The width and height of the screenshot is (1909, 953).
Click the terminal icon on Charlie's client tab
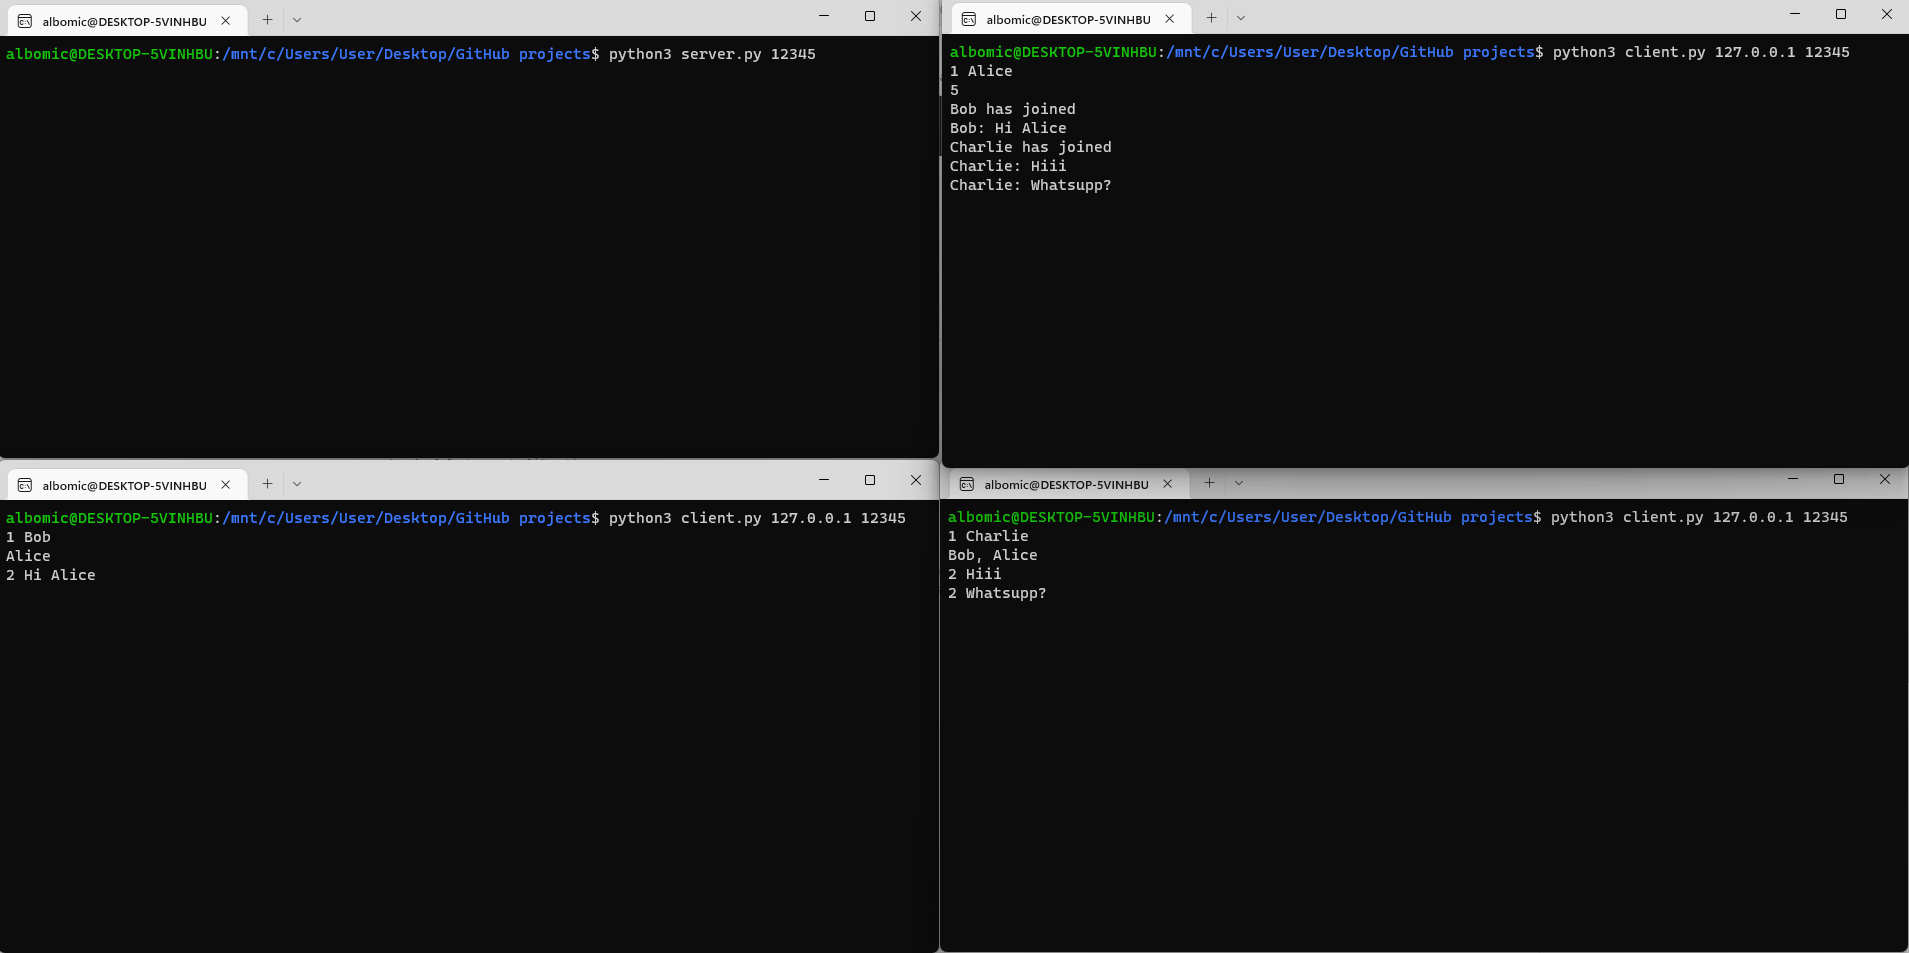[x=968, y=484]
